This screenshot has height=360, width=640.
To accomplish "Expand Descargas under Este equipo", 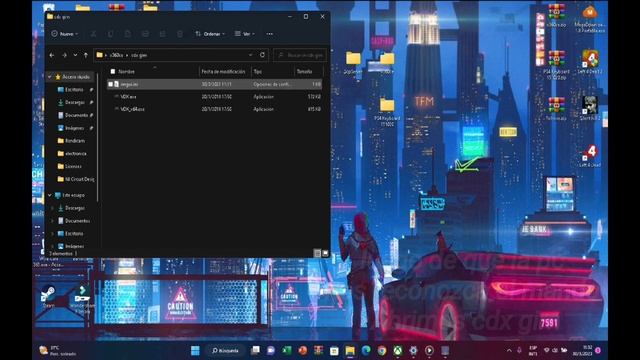I will point(52,208).
